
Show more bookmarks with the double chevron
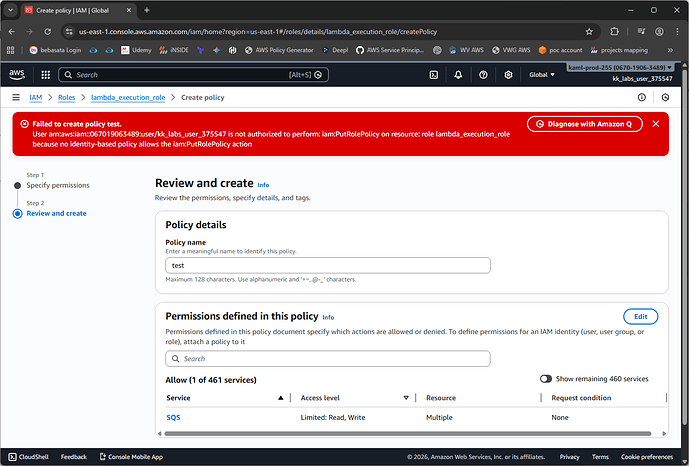coord(670,50)
